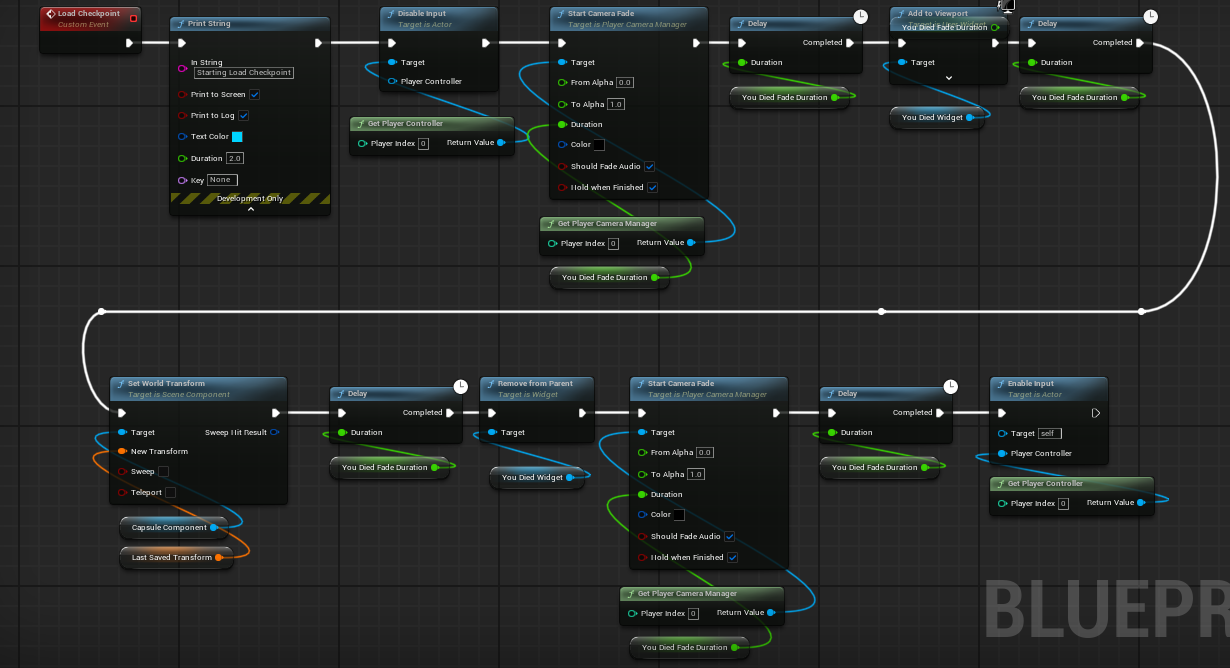The width and height of the screenshot is (1230, 668).
Task: Toggle the Print to Screen checkbox
Action: click(255, 95)
